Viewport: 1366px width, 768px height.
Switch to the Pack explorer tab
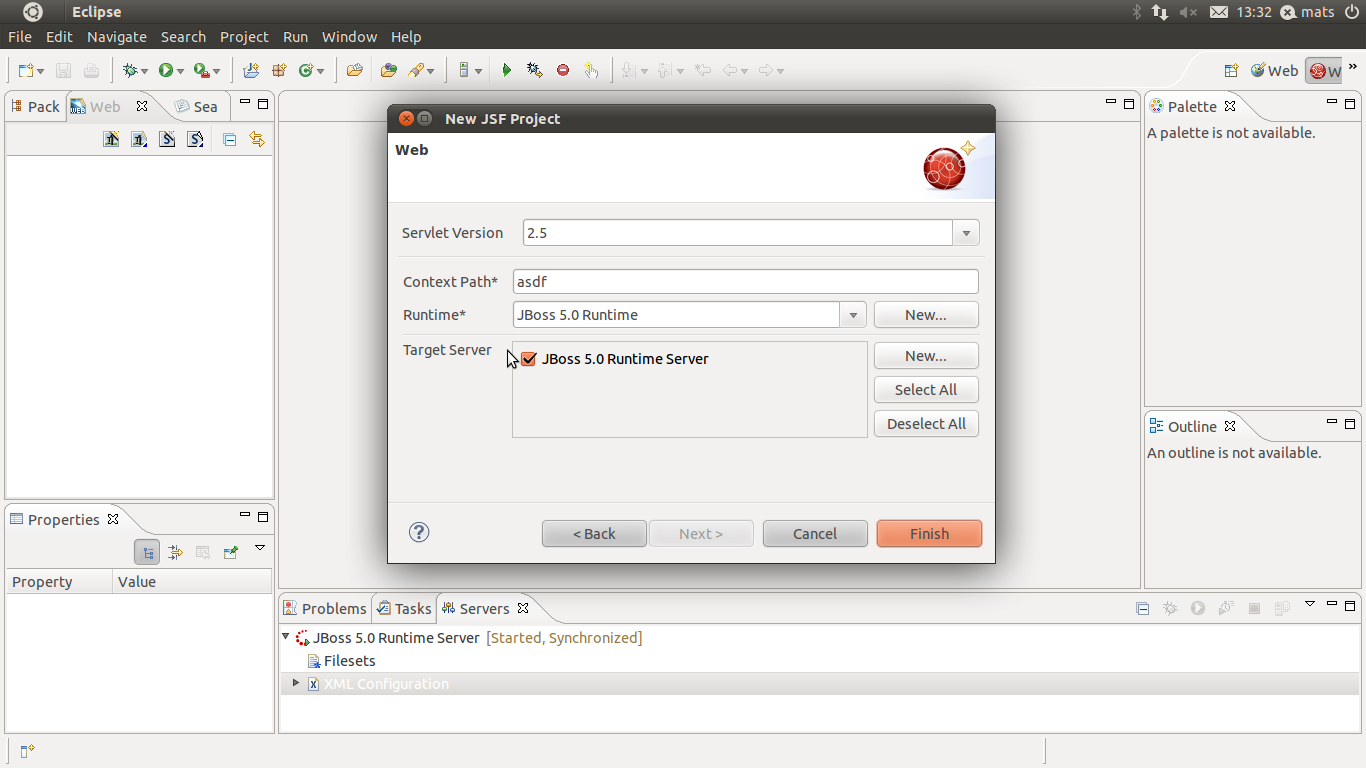tap(35, 106)
